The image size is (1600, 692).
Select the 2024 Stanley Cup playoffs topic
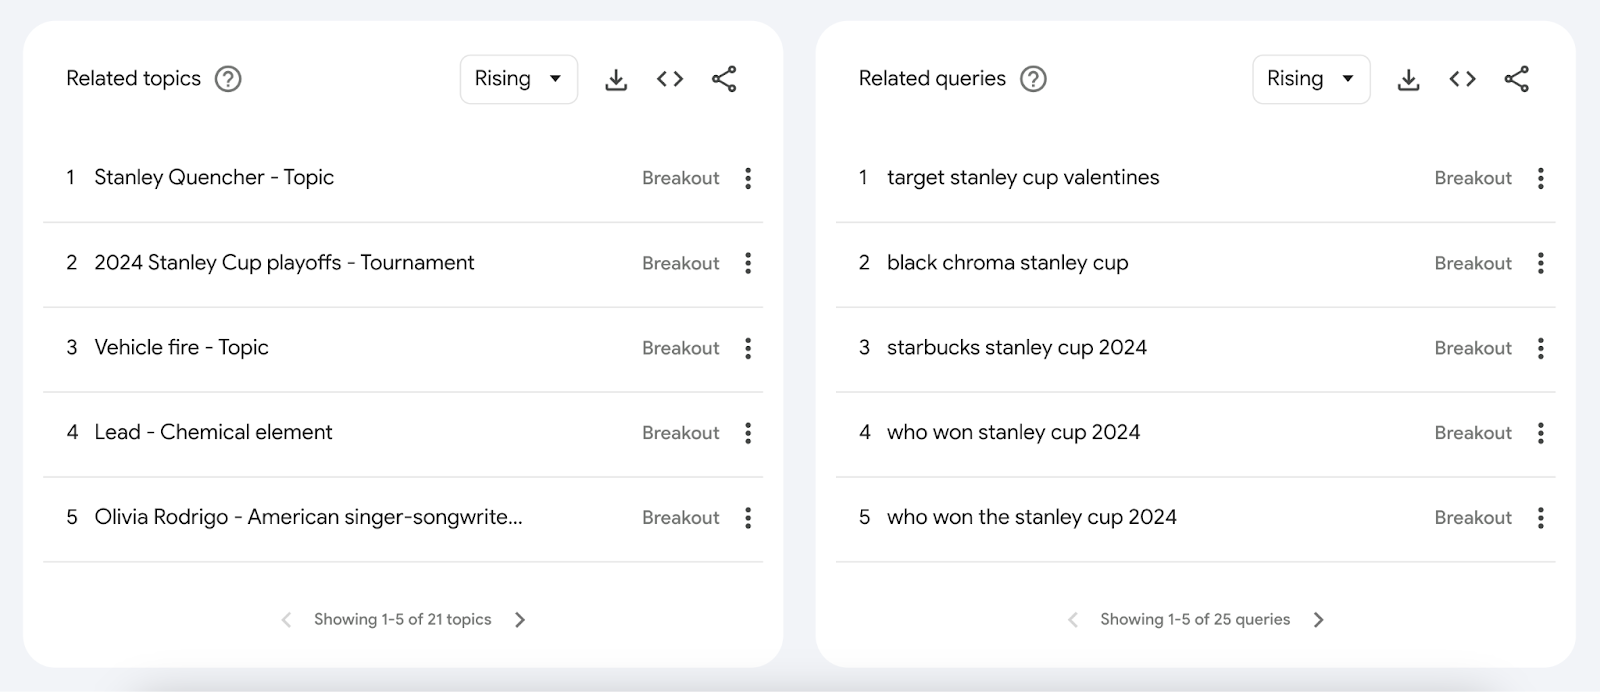[284, 263]
